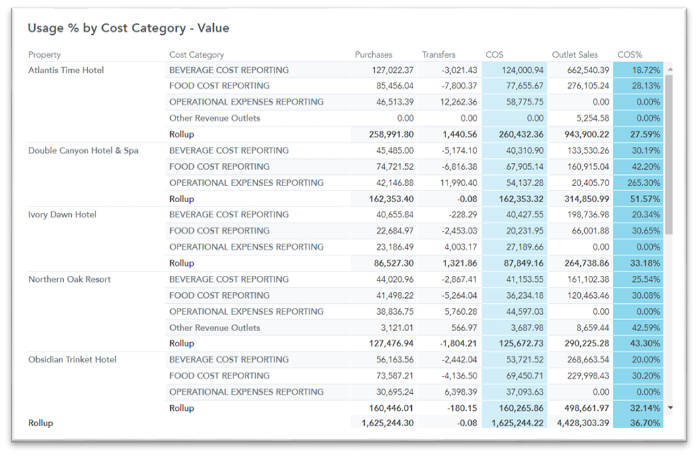Click Atlantis rollup COS% 27.59%
698x456 pixels.
tap(645, 134)
